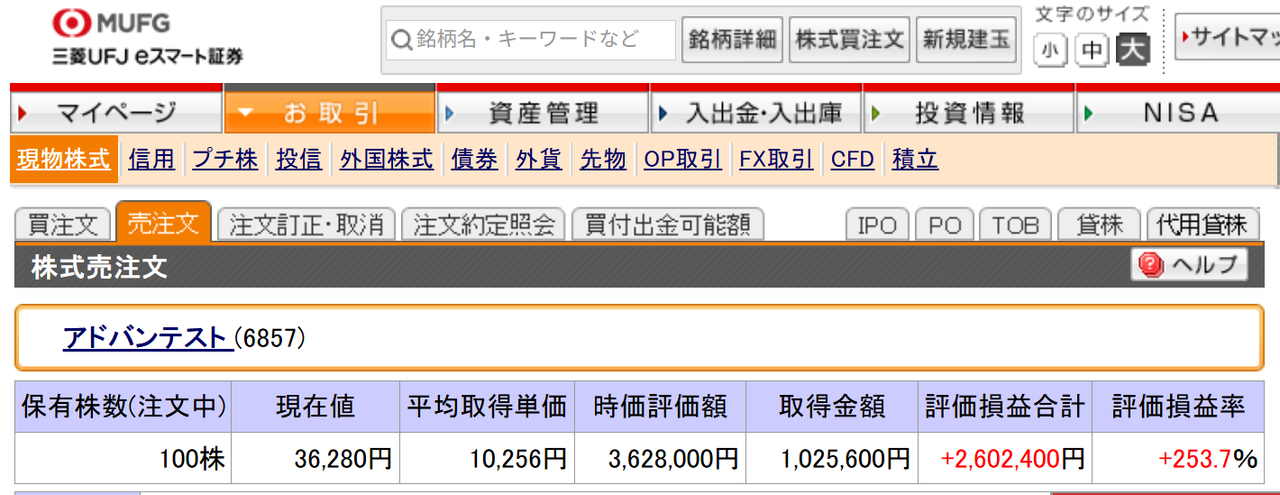Image resolution: width=1280 pixels, height=495 pixels.
Task: Click the search magnifier icon
Action: pos(401,40)
